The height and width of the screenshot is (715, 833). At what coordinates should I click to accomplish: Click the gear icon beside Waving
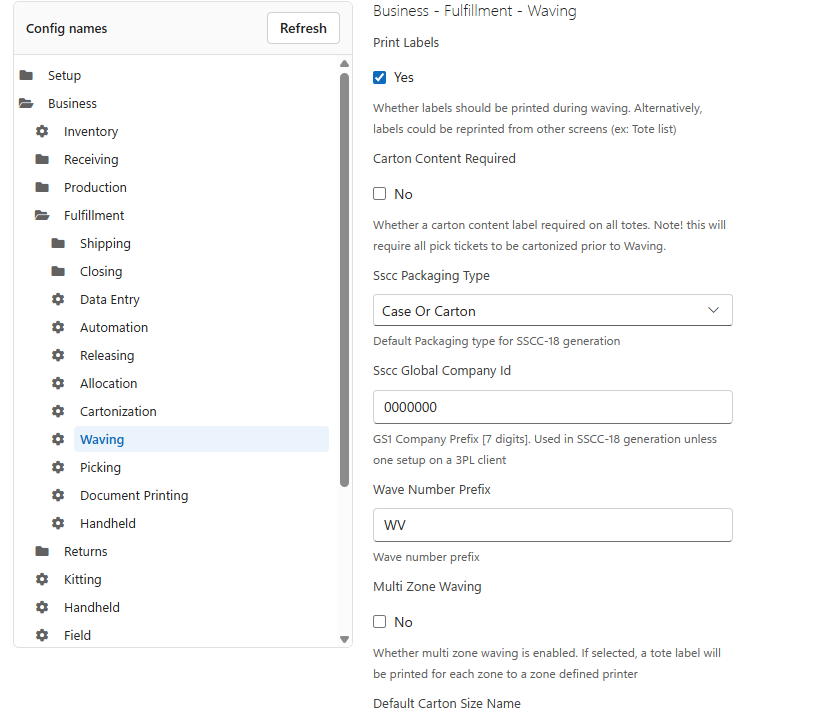coord(58,439)
